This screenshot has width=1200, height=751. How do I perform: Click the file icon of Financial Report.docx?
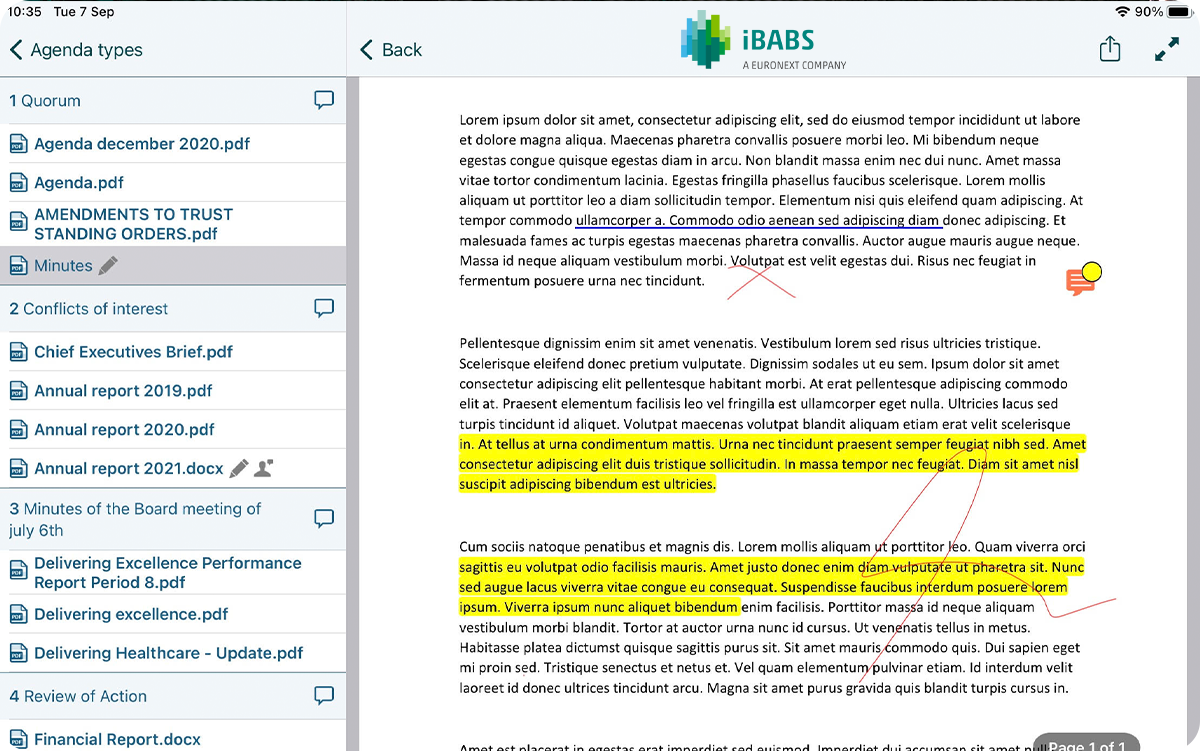(x=18, y=741)
